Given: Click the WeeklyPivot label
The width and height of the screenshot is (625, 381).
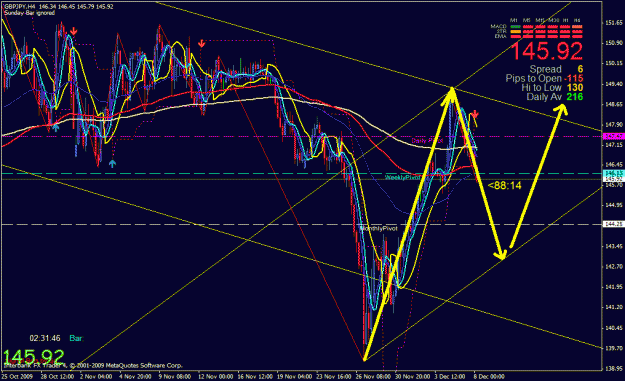Looking at the screenshot, I should point(403,177).
